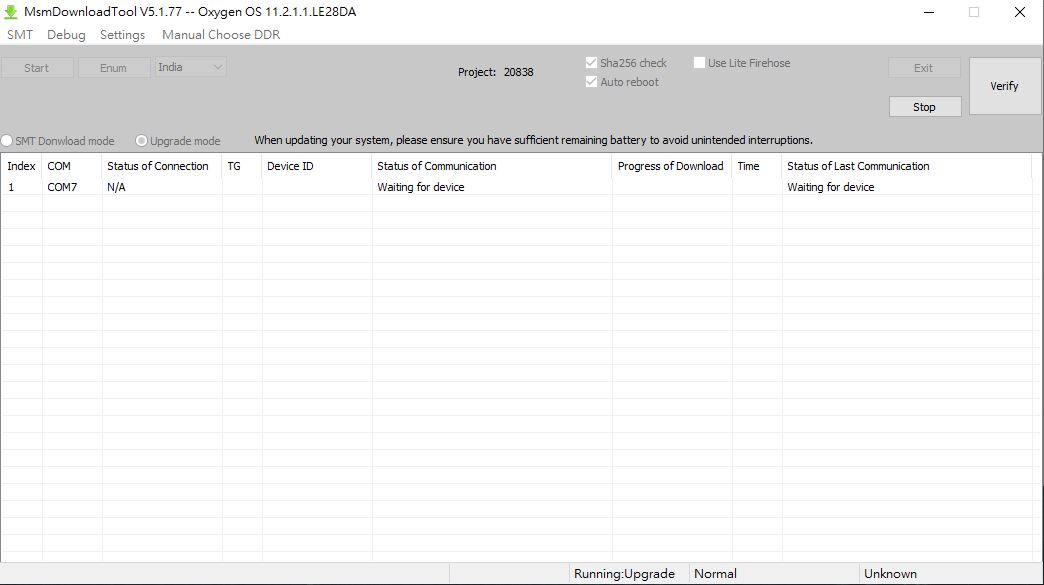This screenshot has height=585, width=1044.
Task: Click the Status of Communication column header
Action: pos(492,166)
